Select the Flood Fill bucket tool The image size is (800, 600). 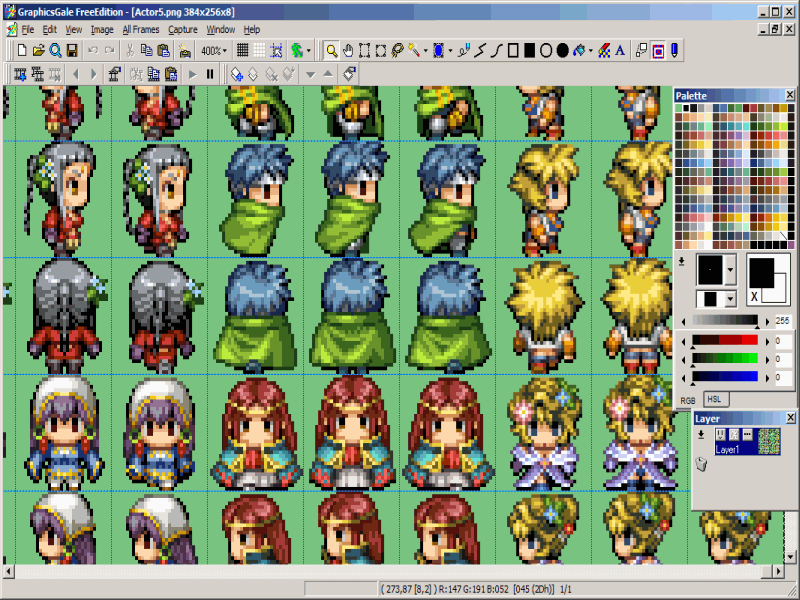click(579, 51)
